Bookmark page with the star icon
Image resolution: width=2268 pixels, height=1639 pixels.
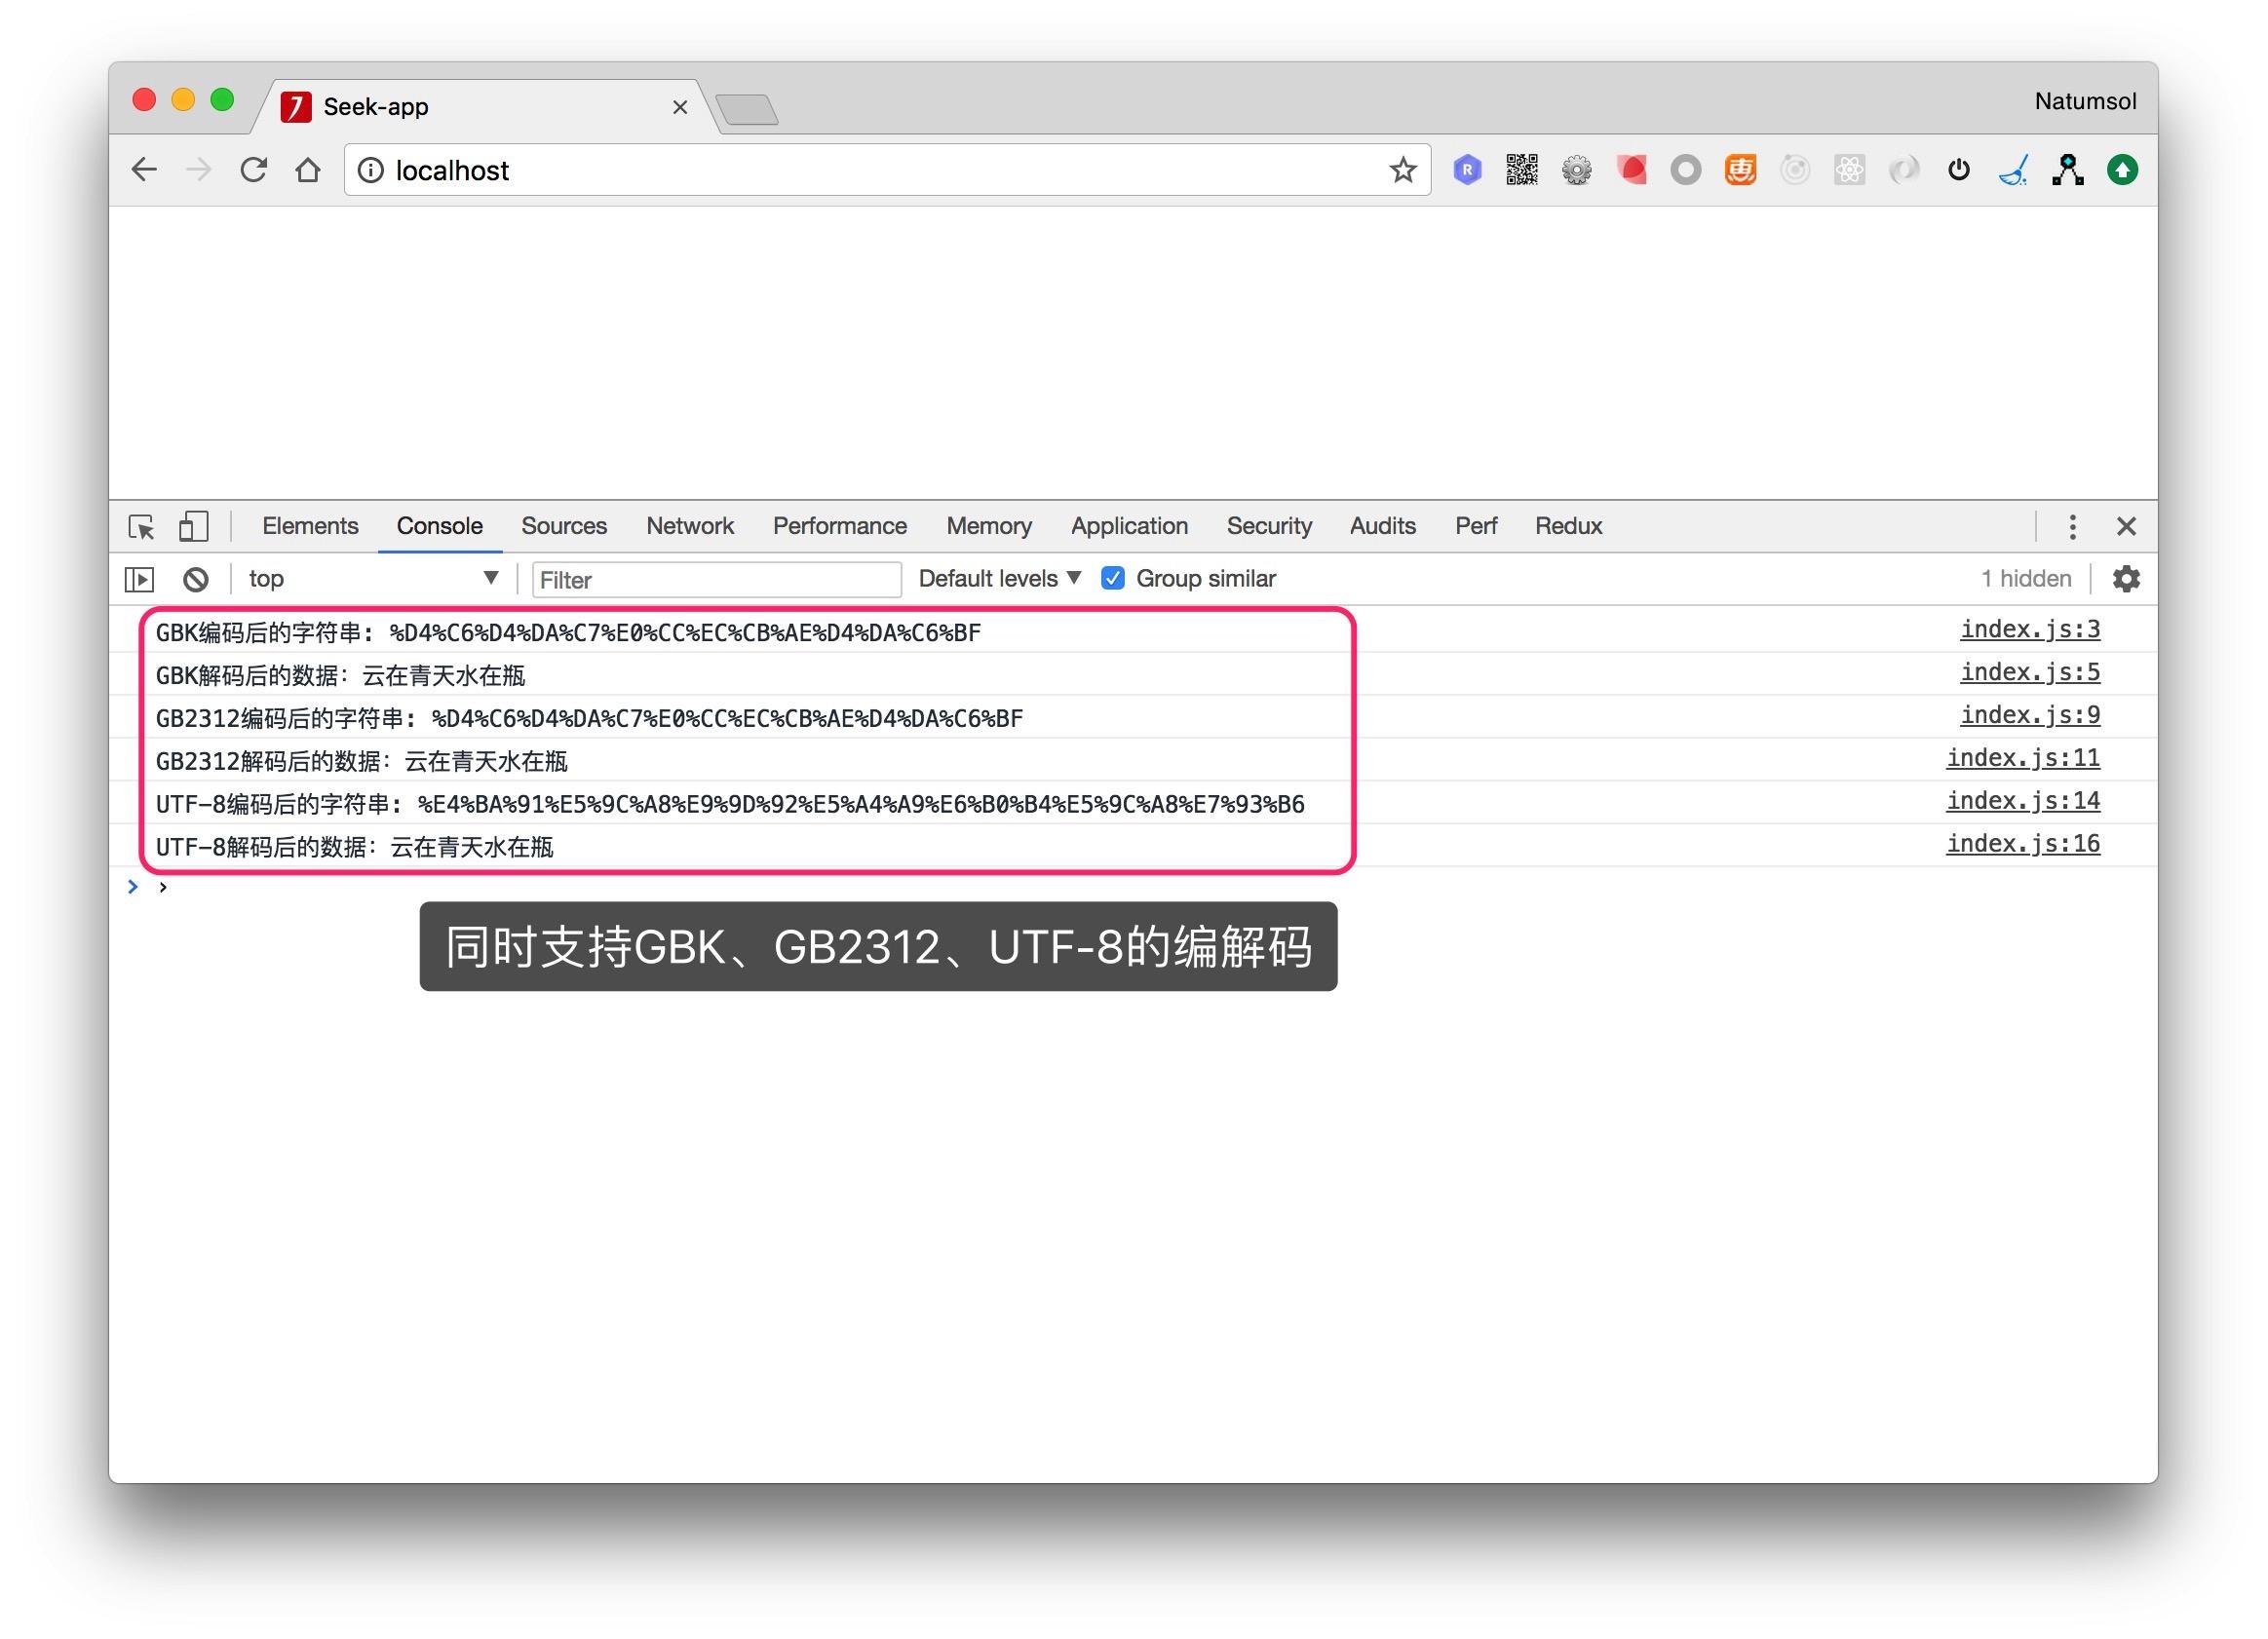[1402, 171]
